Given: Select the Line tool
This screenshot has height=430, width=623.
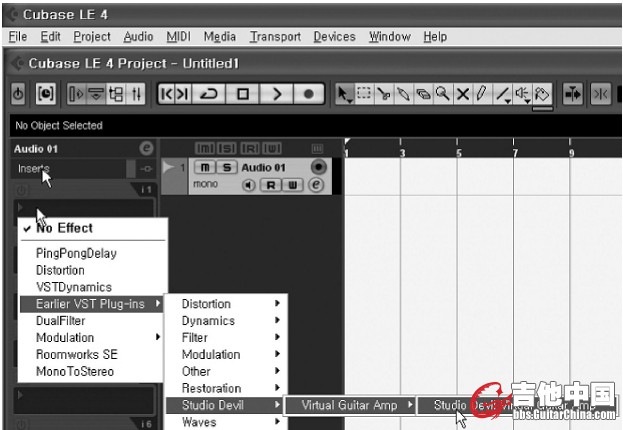Looking at the screenshot, I should click(x=503, y=94).
